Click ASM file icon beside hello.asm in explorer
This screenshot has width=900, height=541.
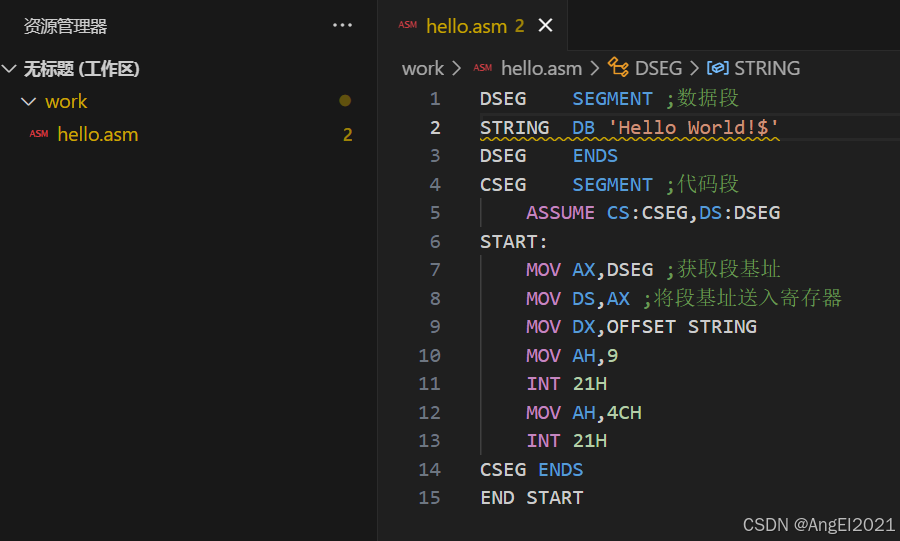pos(39,134)
